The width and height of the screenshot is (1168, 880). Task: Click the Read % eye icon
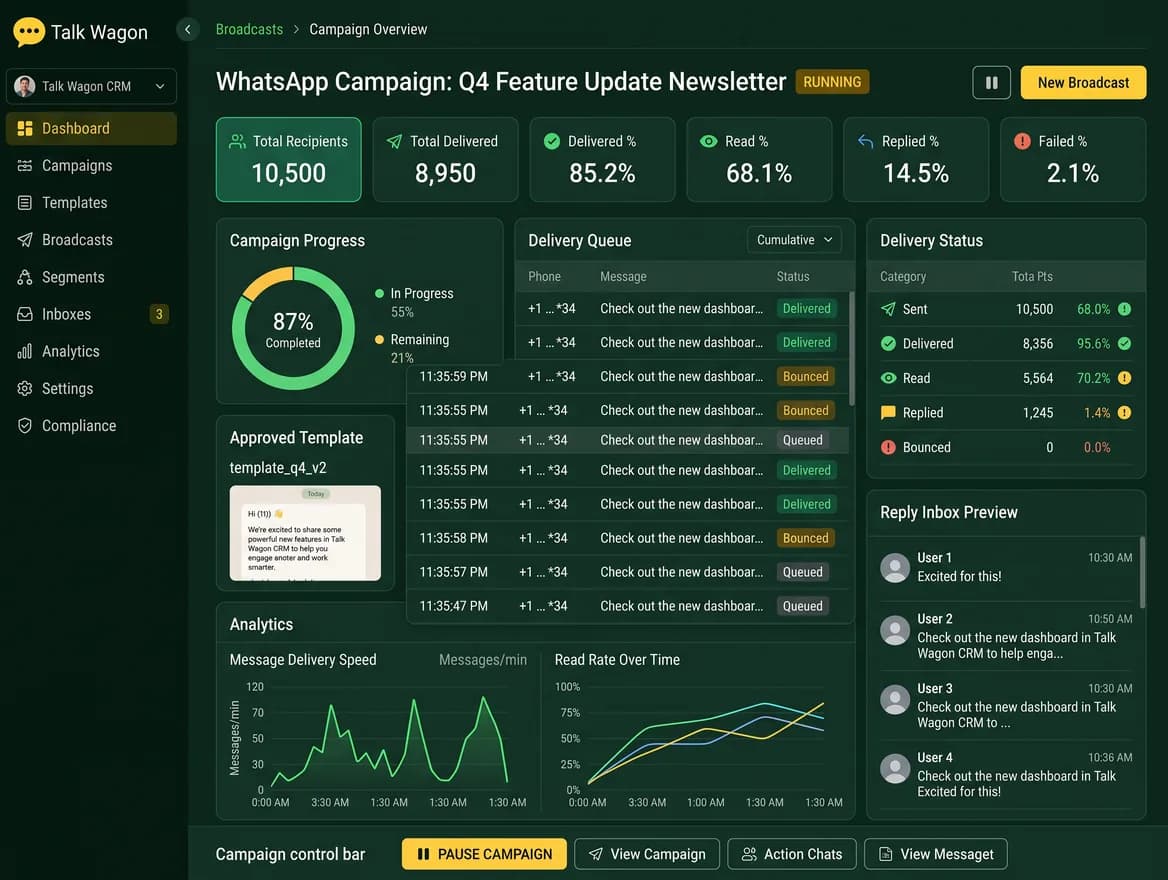coord(708,142)
